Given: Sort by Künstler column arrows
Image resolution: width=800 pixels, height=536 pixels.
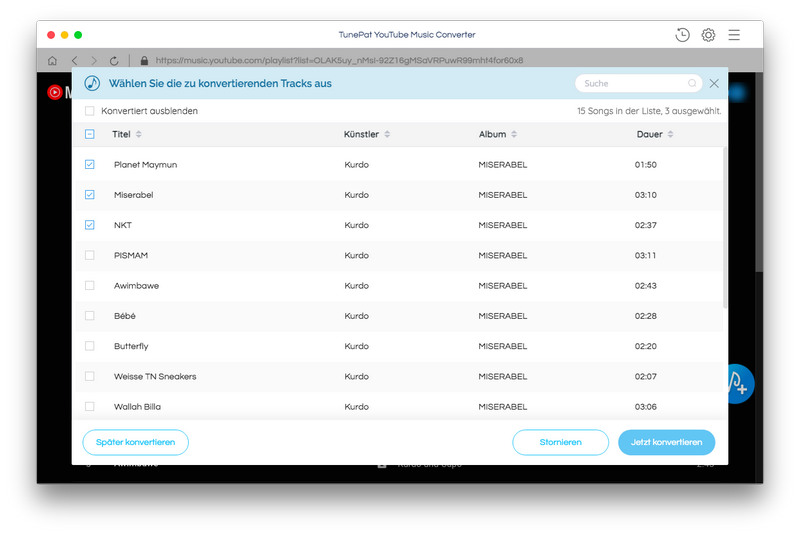Looking at the screenshot, I should click(387, 134).
